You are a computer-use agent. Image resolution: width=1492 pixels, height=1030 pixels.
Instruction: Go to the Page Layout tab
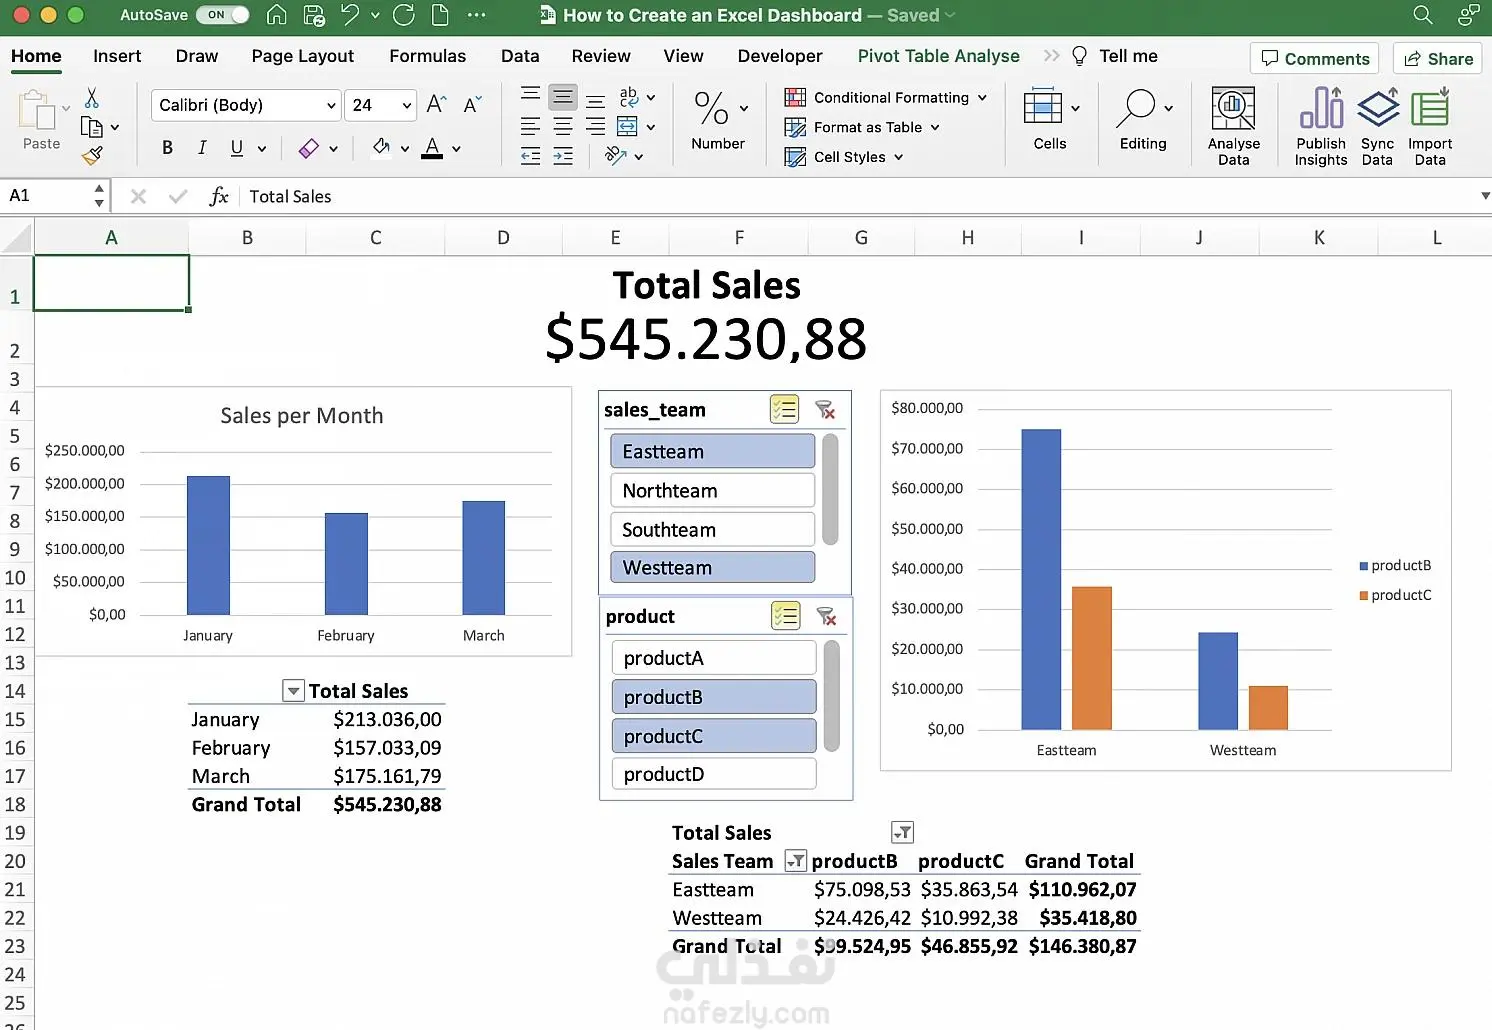click(x=303, y=56)
